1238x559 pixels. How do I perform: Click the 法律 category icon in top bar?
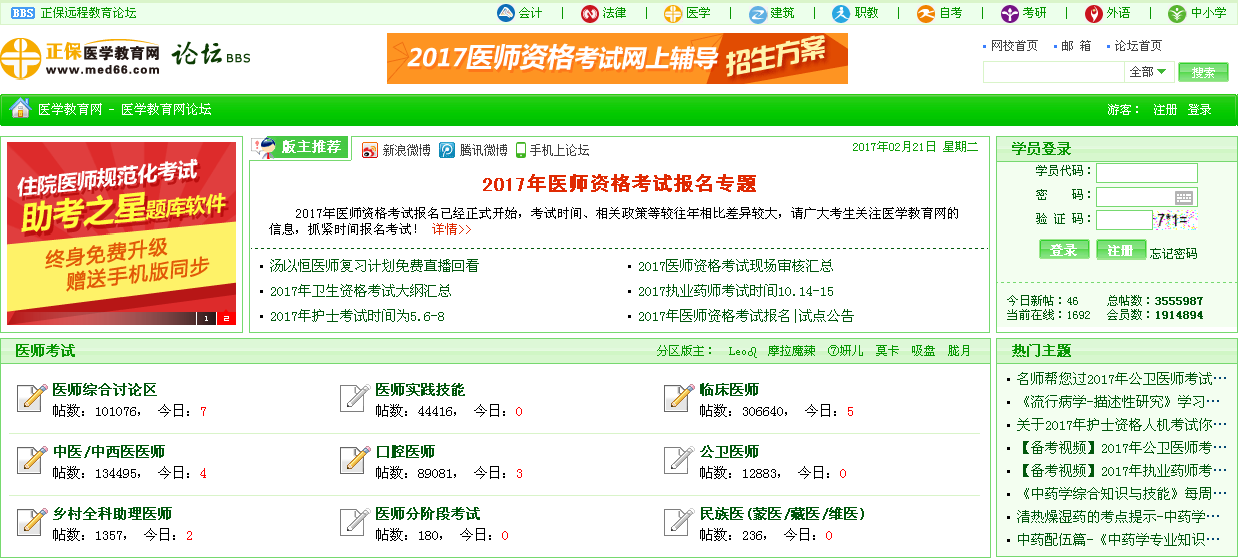(589, 13)
